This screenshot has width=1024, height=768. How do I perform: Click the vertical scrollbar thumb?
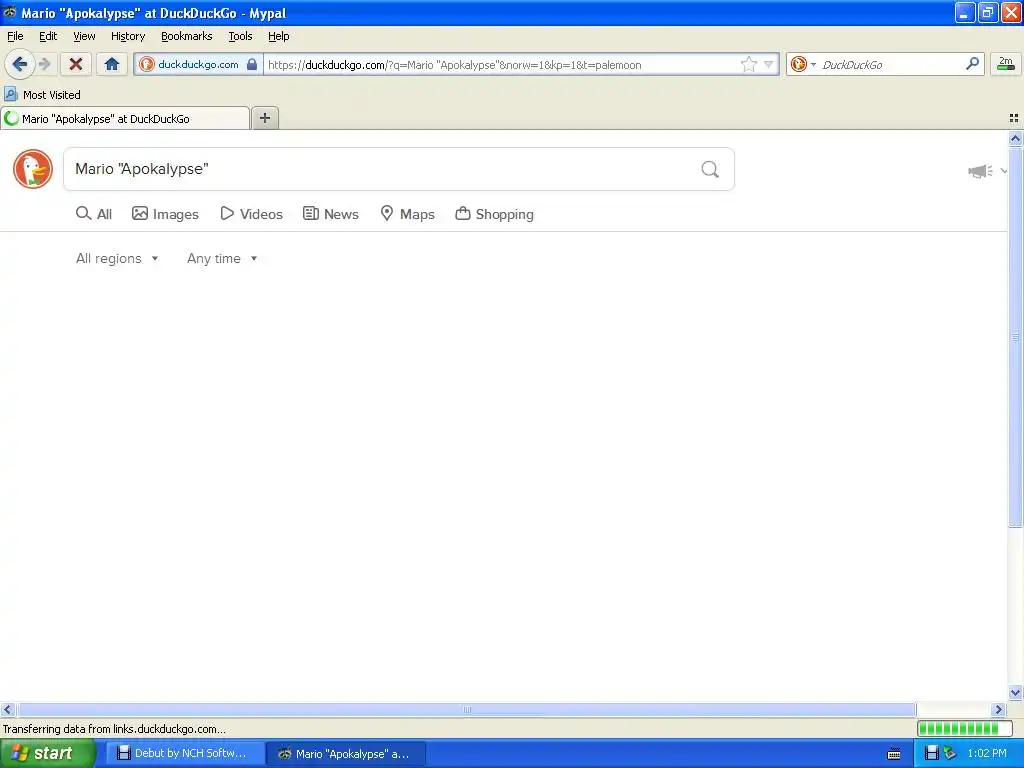(1015, 336)
